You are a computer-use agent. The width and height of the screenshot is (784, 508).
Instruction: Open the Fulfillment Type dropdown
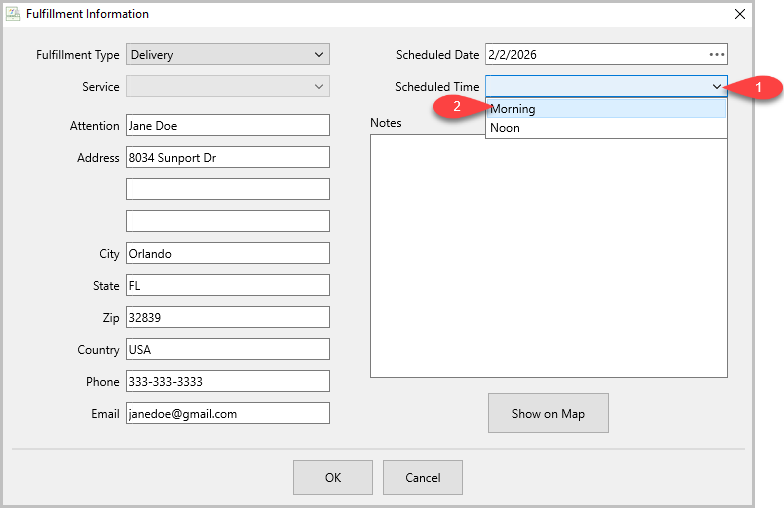228,54
